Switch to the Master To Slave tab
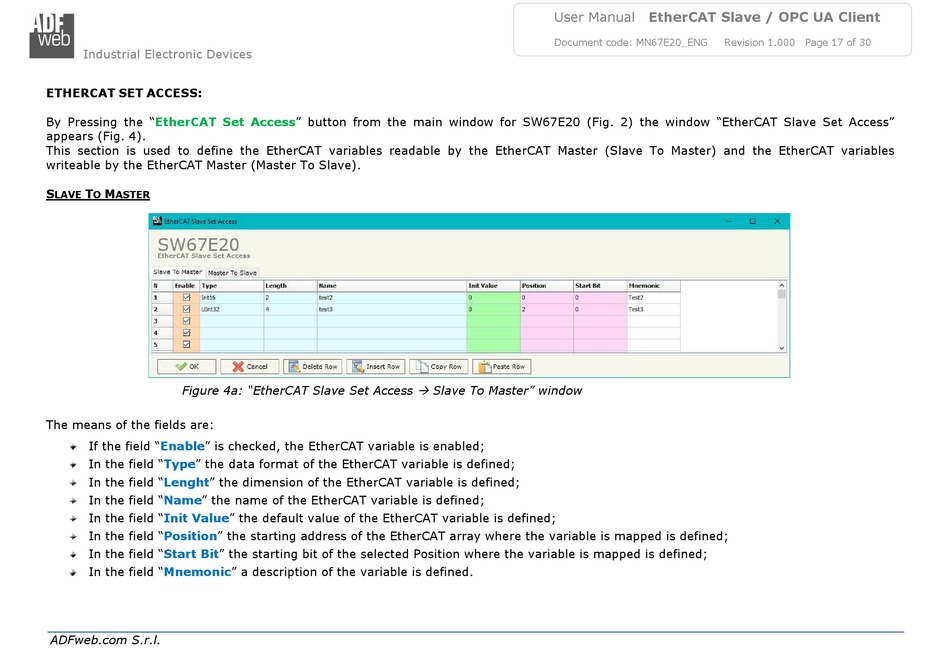 point(232,273)
